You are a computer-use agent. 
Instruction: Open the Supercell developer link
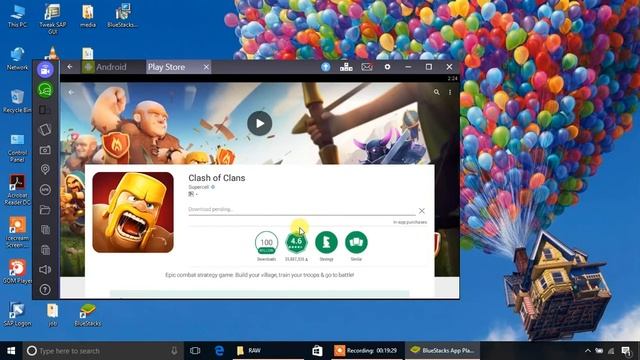(x=199, y=187)
